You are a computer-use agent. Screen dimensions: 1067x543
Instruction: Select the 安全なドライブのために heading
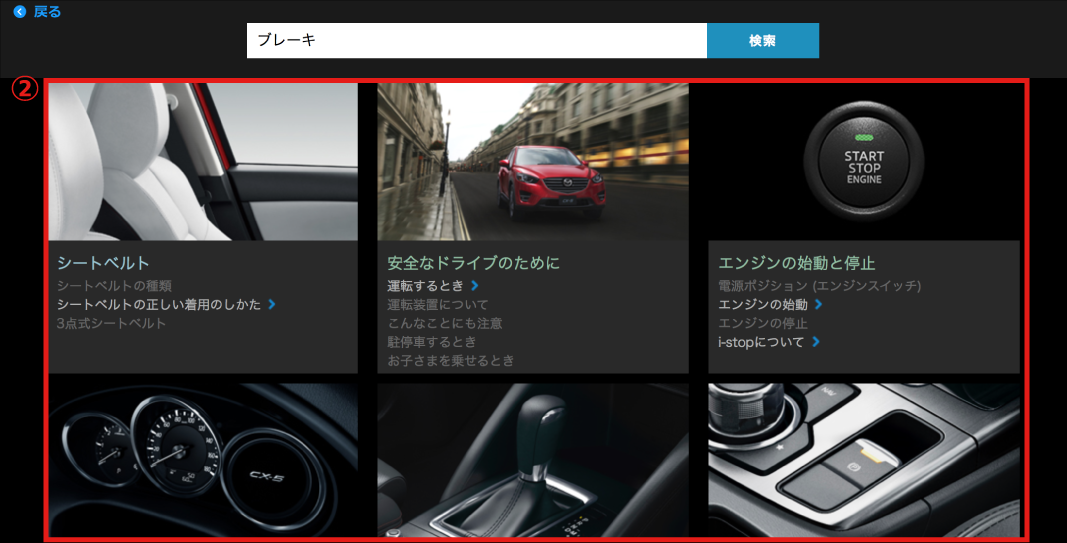point(473,263)
